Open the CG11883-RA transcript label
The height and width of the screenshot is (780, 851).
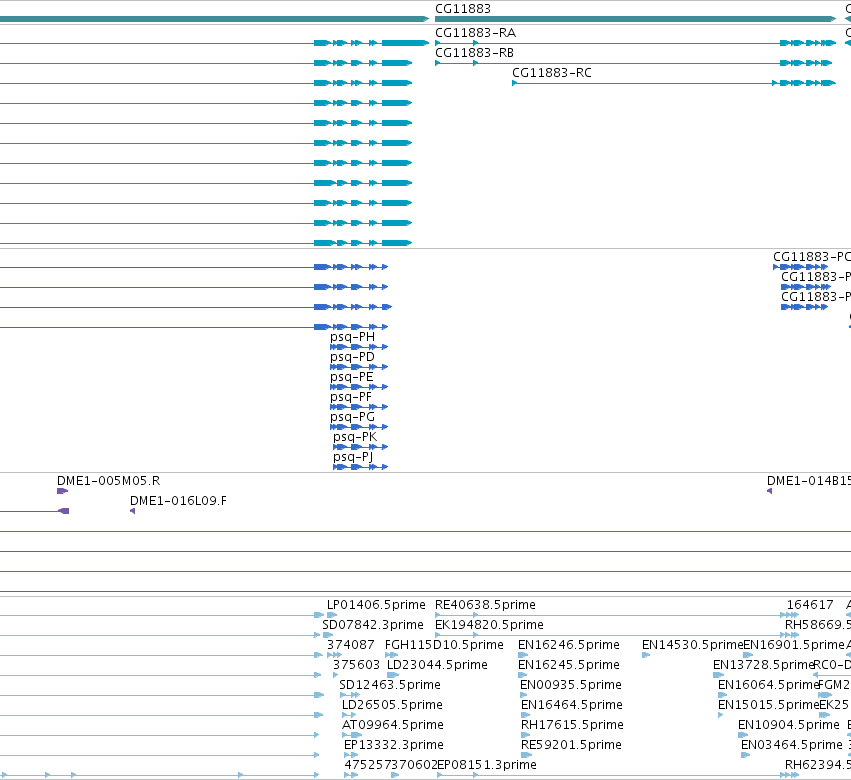click(475, 33)
